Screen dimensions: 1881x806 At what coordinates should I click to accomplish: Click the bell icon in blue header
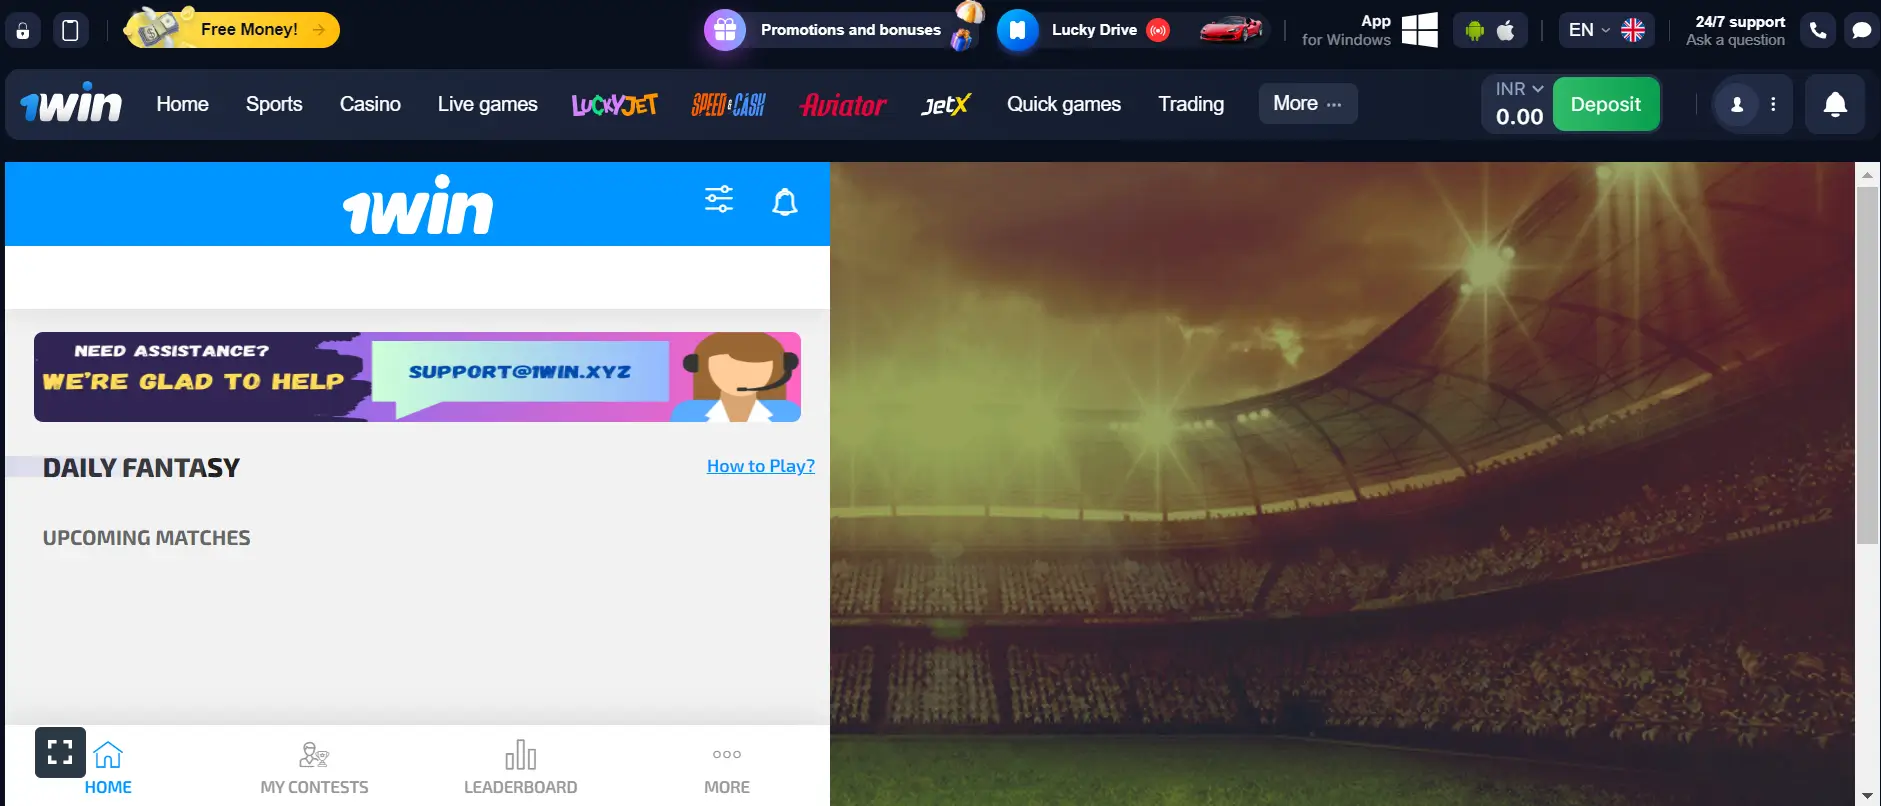click(x=785, y=203)
